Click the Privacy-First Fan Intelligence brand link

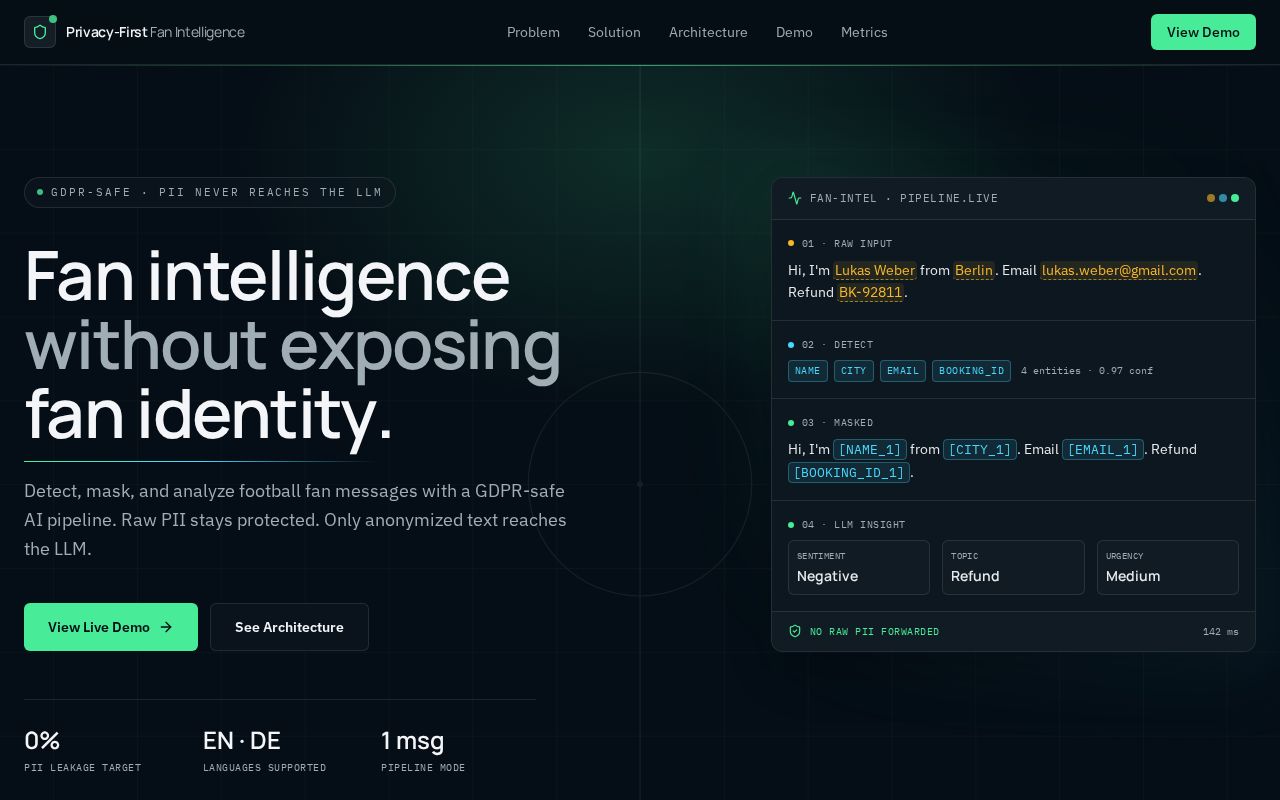tap(134, 32)
